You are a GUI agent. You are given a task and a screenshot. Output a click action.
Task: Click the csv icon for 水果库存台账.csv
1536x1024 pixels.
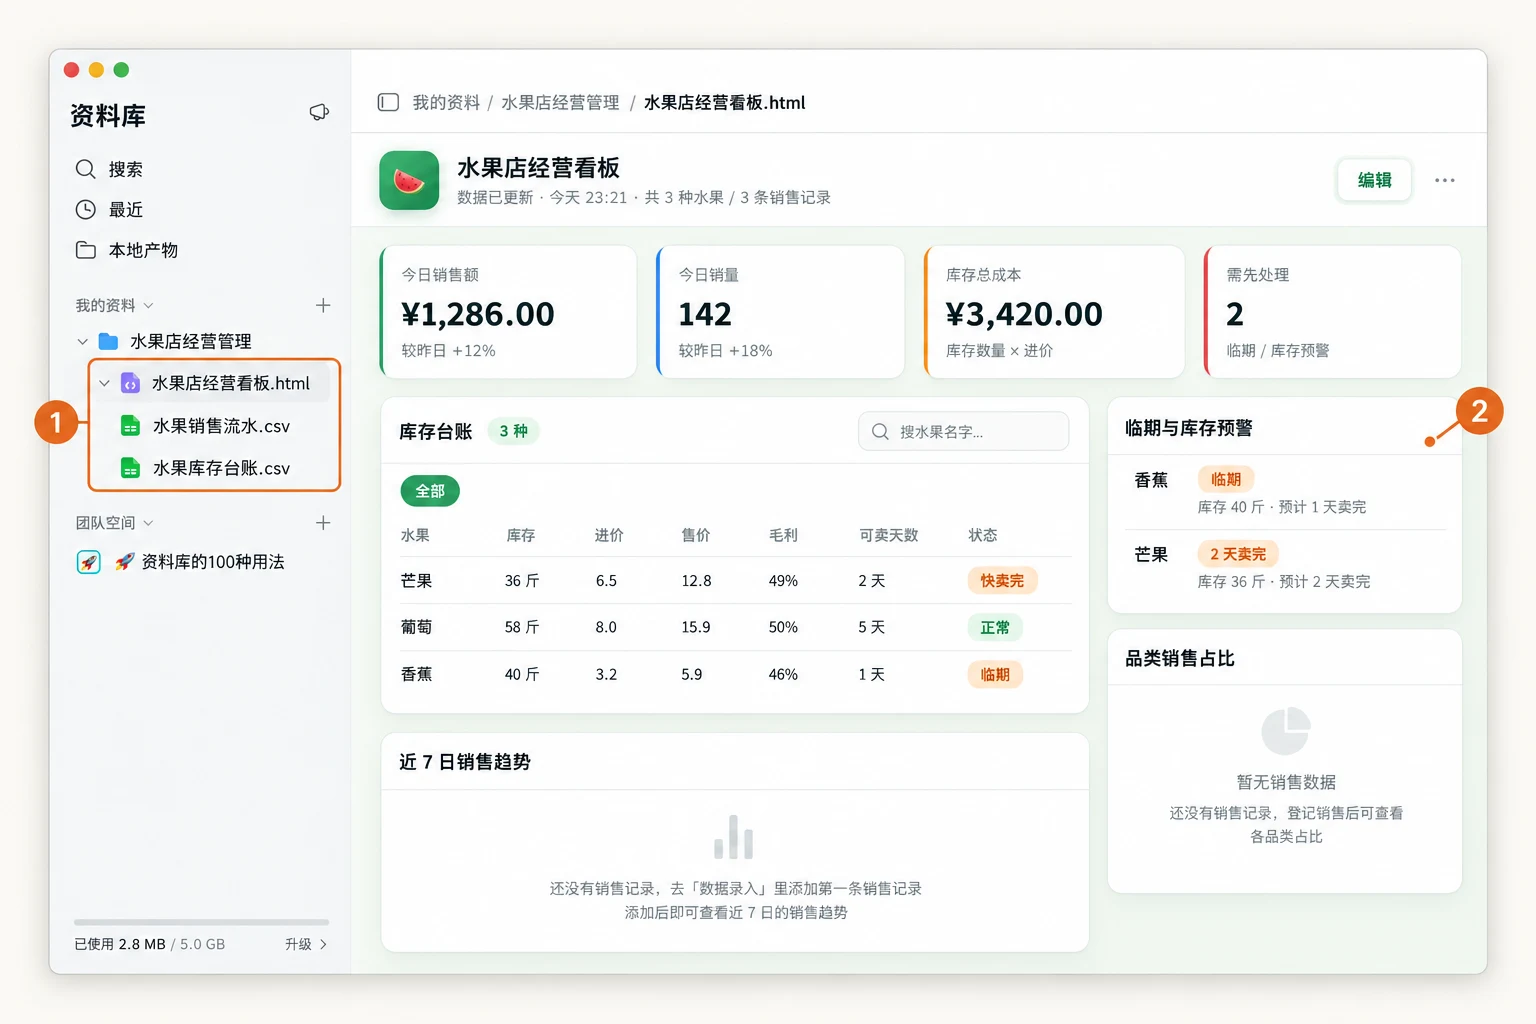pos(130,468)
